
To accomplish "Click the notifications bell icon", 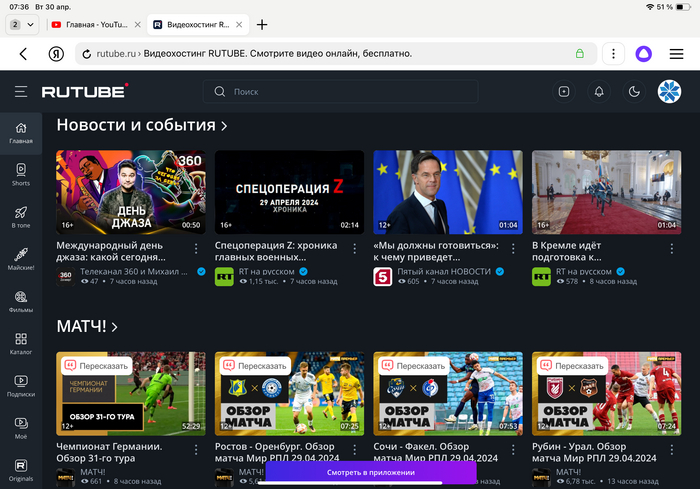I will click(x=599, y=92).
